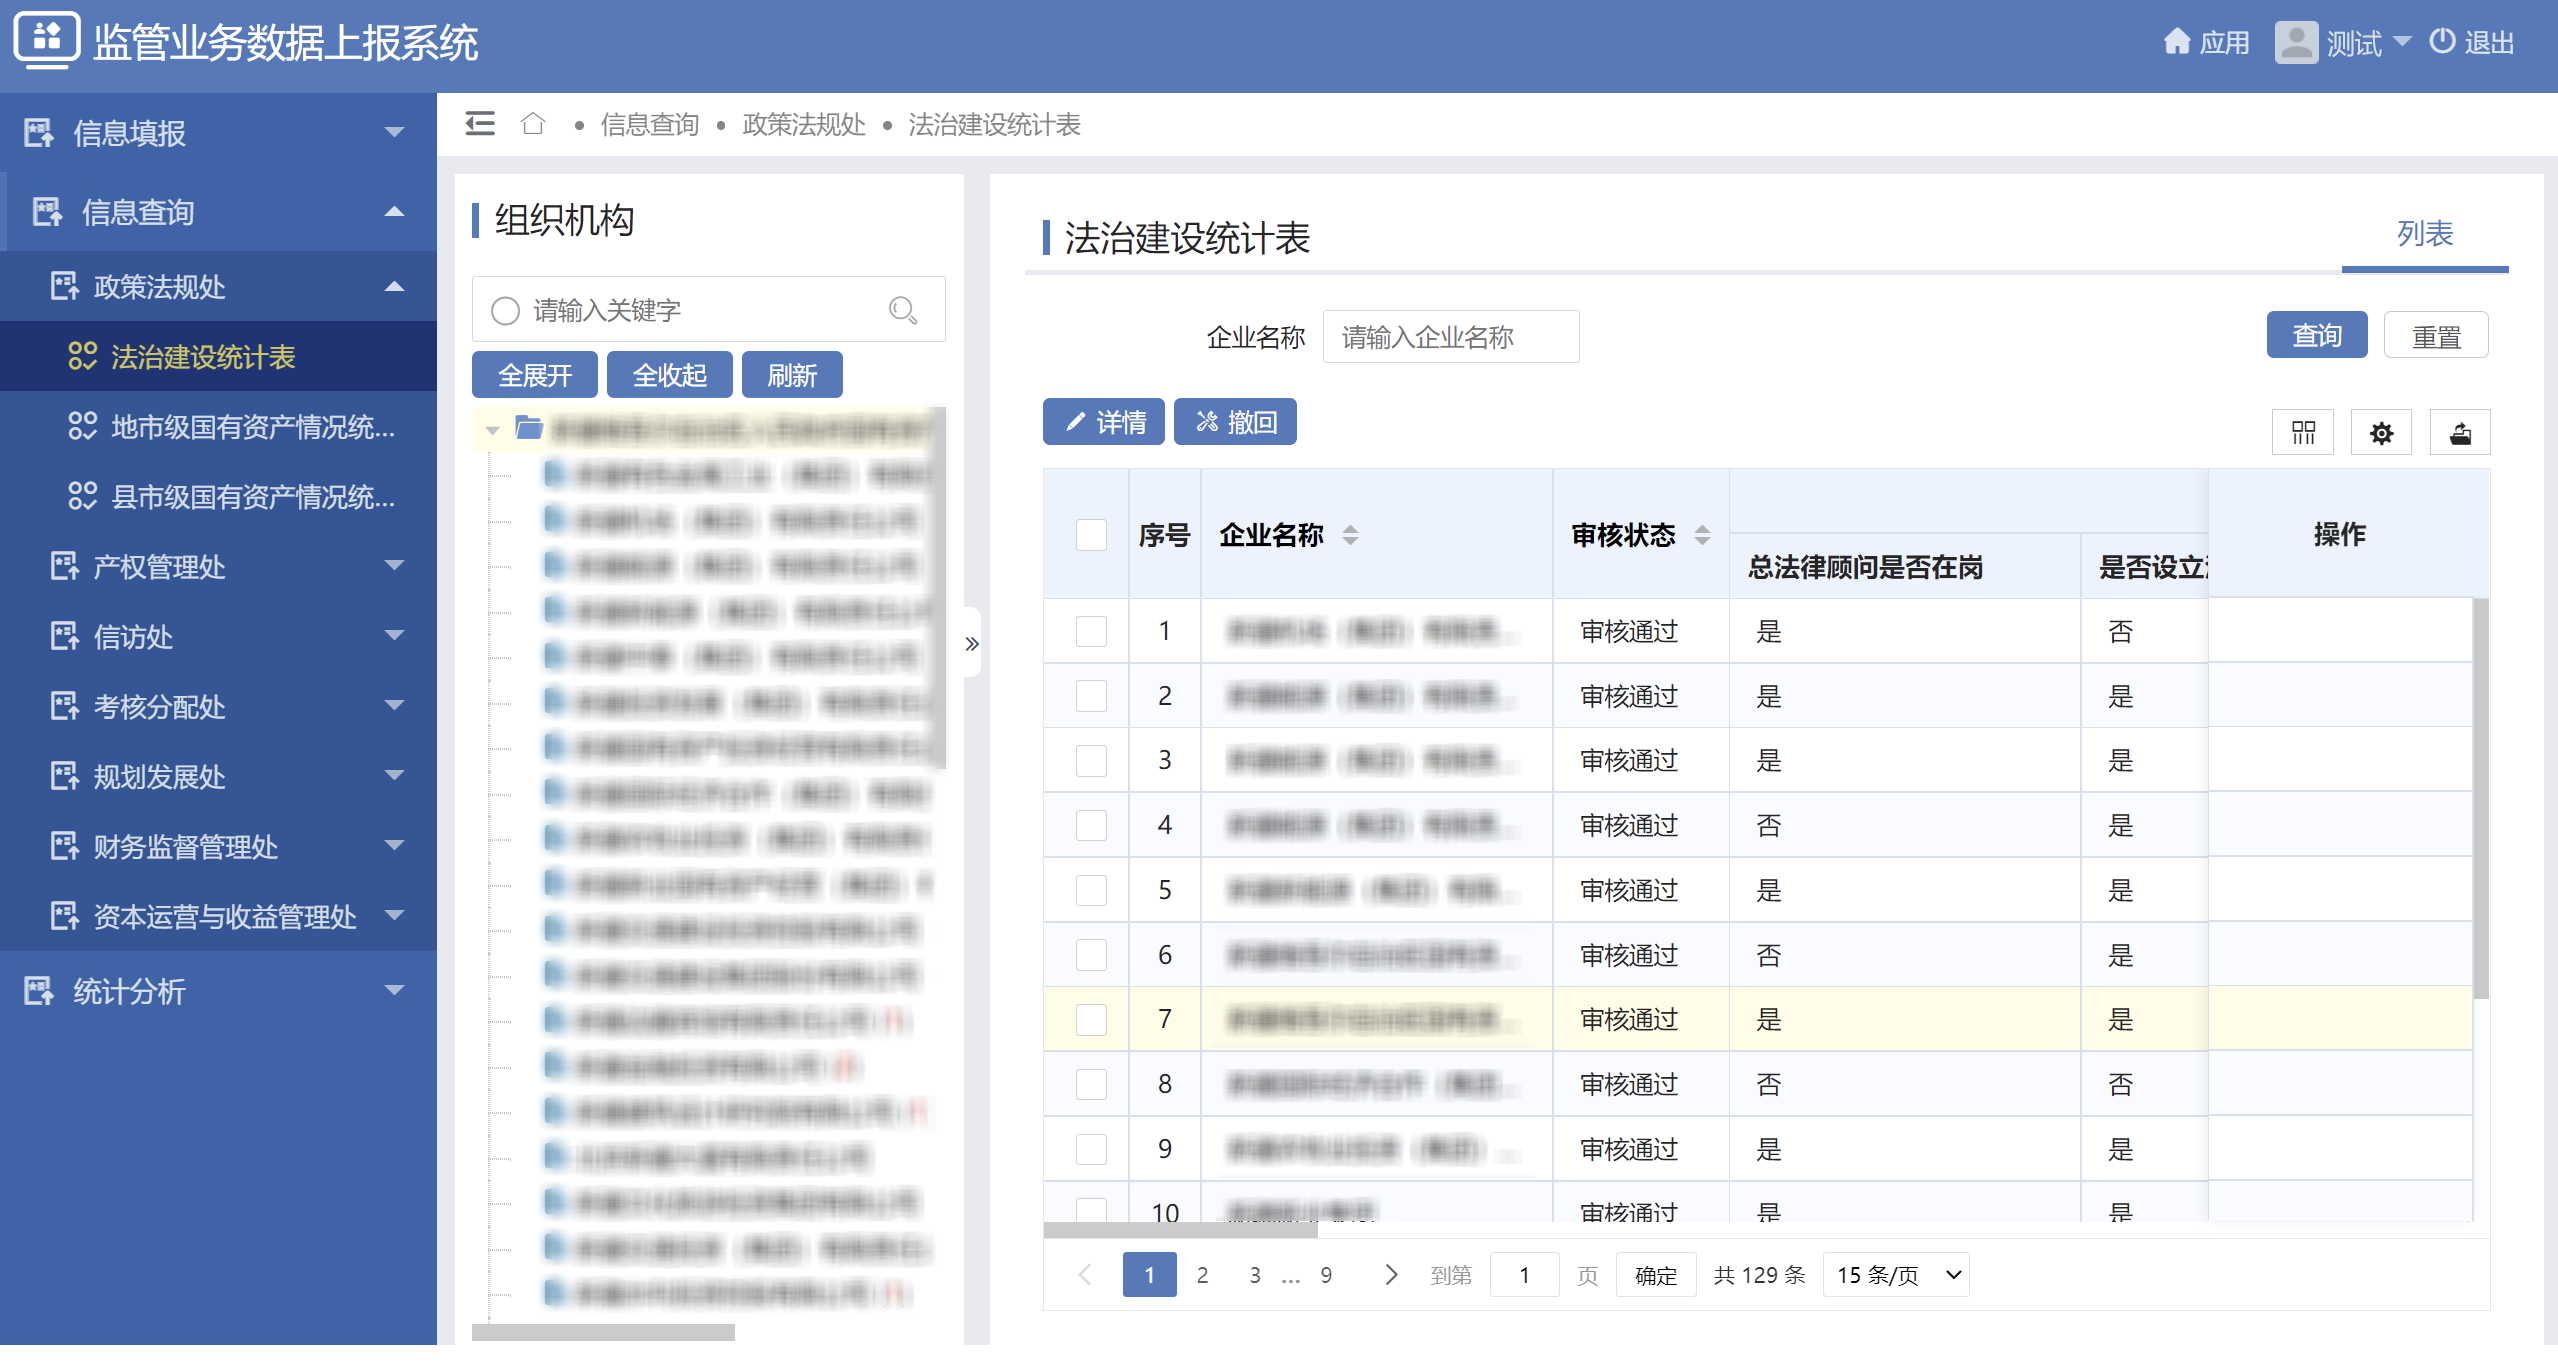
Task: Expand the 统计分析 menu arrow
Action: click(x=395, y=990)
